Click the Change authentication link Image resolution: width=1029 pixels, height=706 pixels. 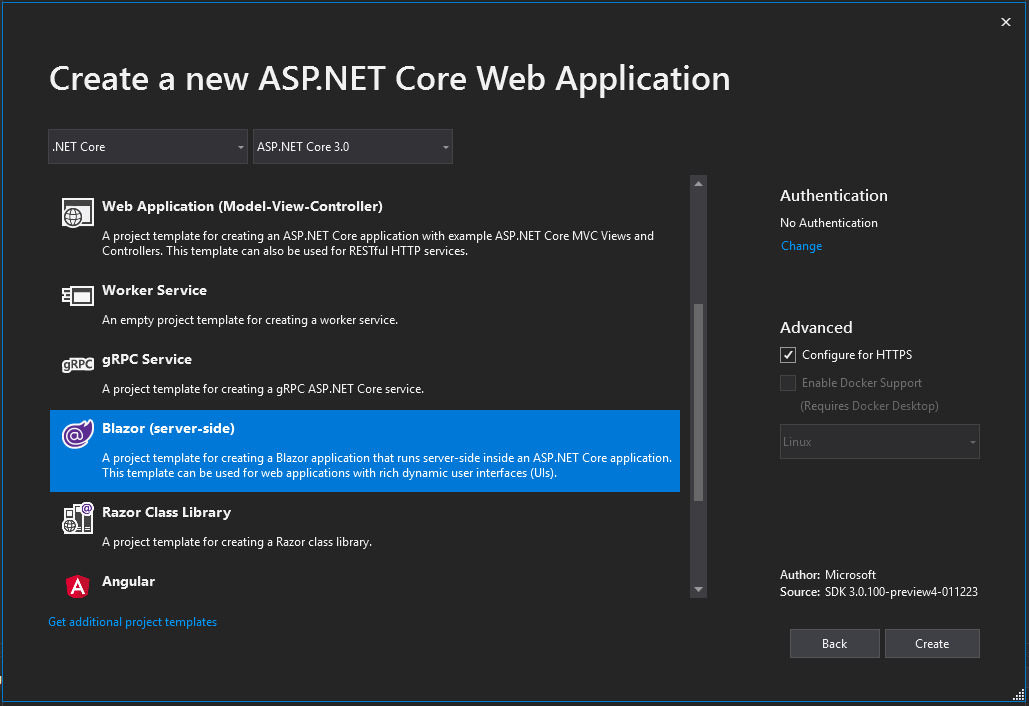tap(801, 246)
